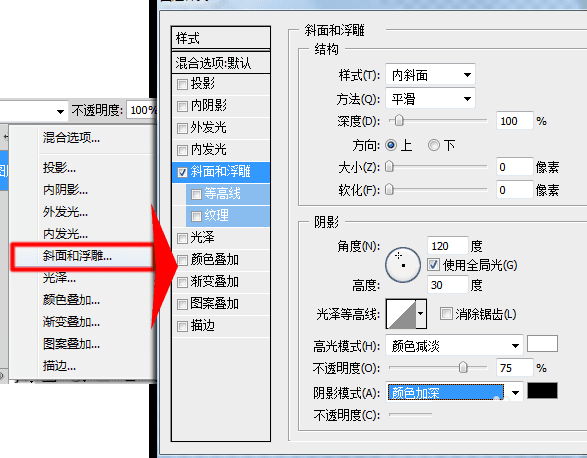Click the black shadow color swatch

click(x=542, y=391)
